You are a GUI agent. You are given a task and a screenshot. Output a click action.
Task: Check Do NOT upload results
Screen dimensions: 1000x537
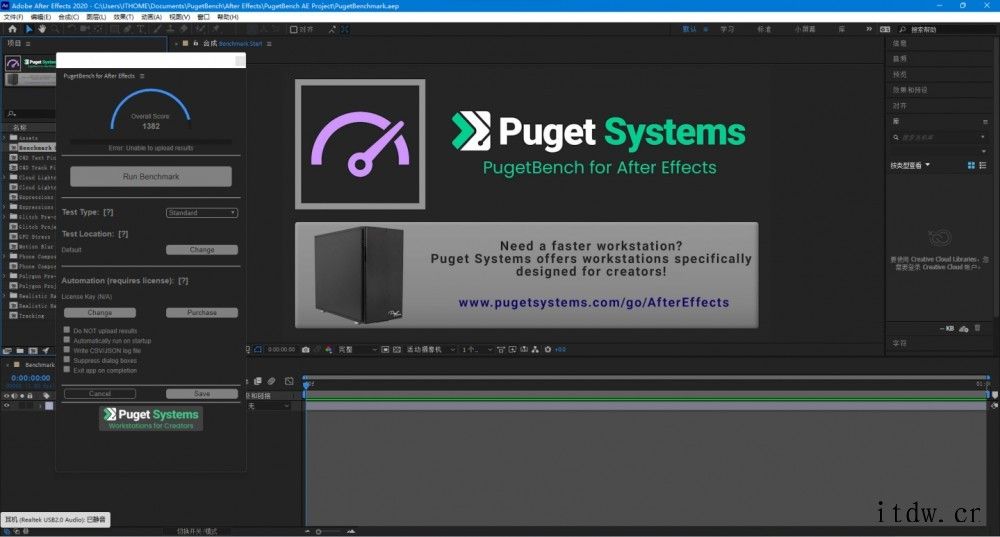[66, 330]
